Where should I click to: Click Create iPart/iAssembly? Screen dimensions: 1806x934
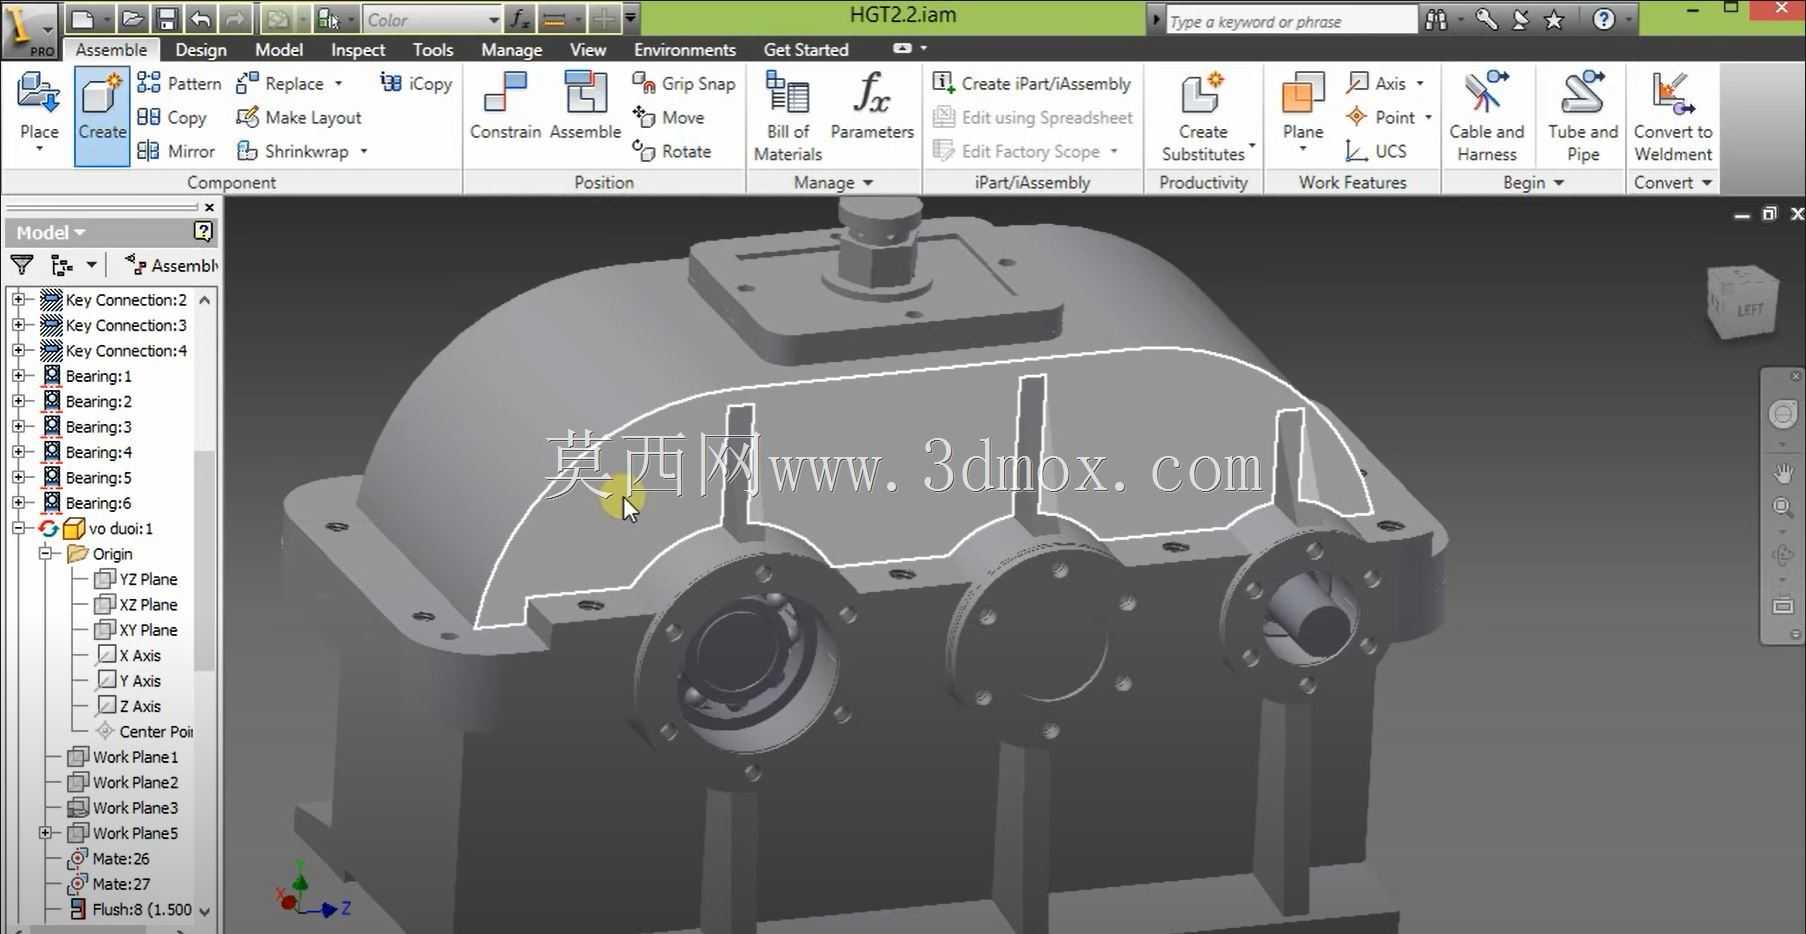pos(1031,83)
